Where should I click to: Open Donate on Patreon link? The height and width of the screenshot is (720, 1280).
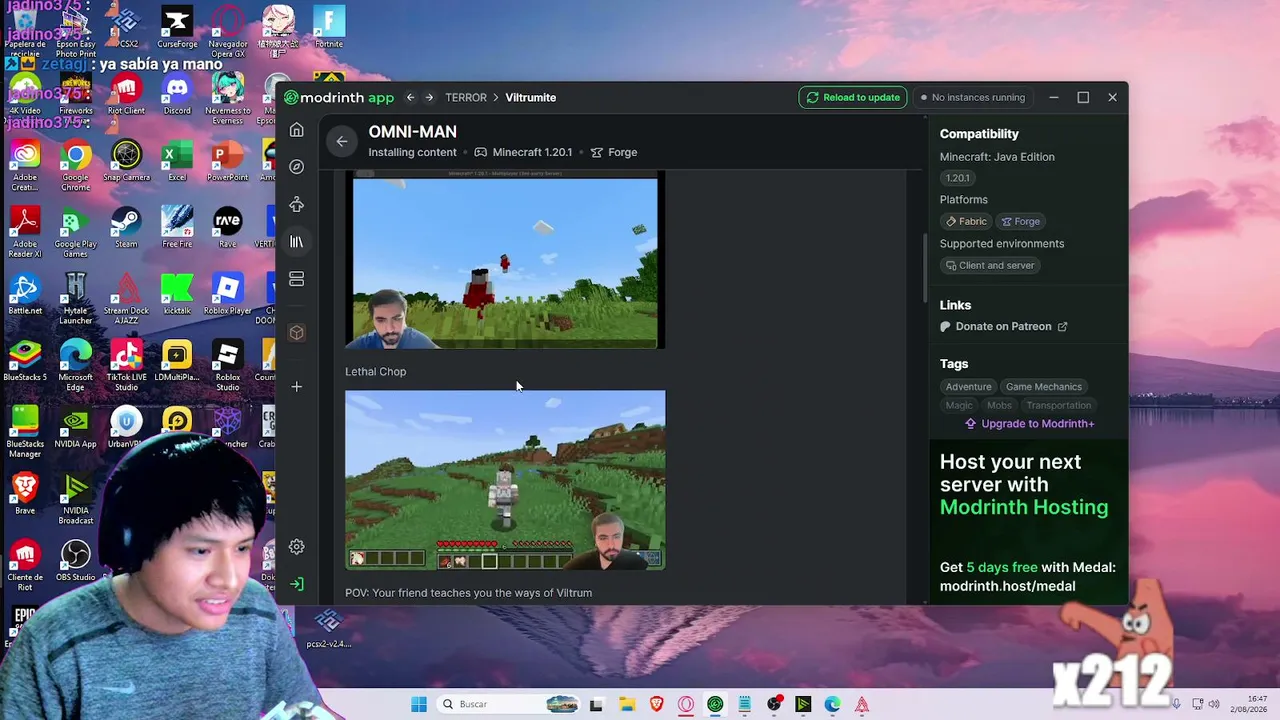[x=1004, y=326]
